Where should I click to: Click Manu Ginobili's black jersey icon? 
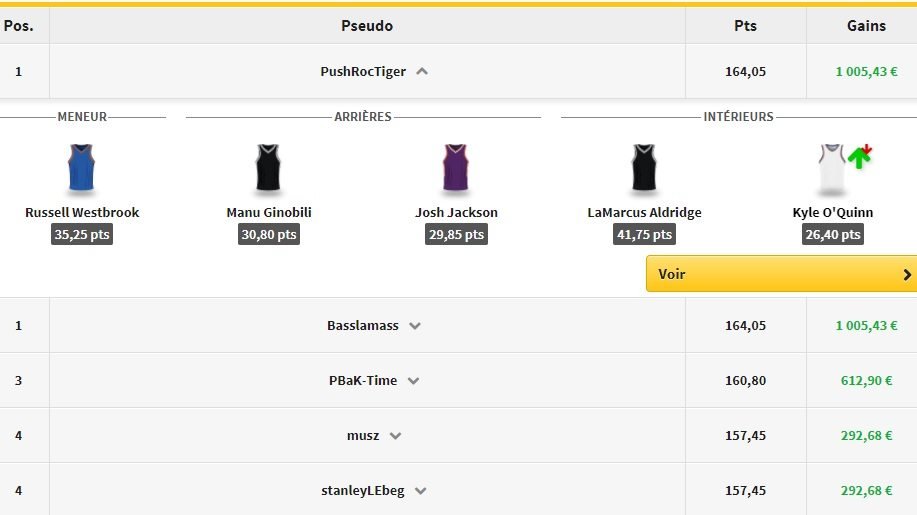pyautogui.click(x=268, y=168)
